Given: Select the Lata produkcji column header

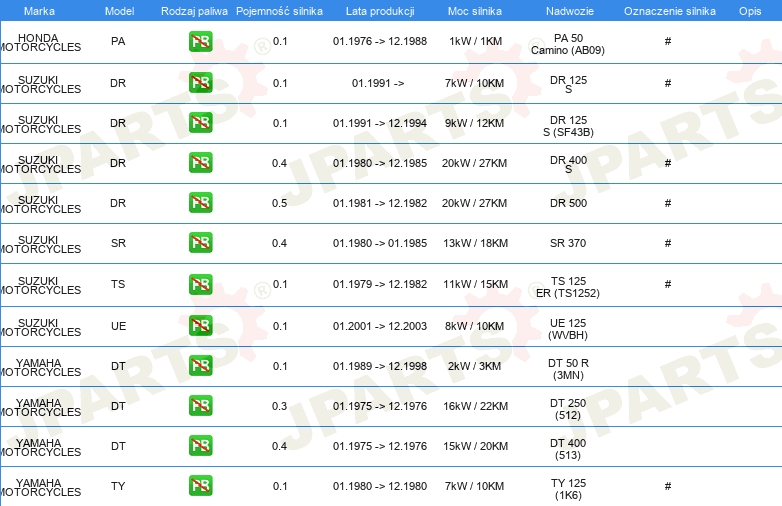Looking at the screenshot, I should click(x=380, y=11).
